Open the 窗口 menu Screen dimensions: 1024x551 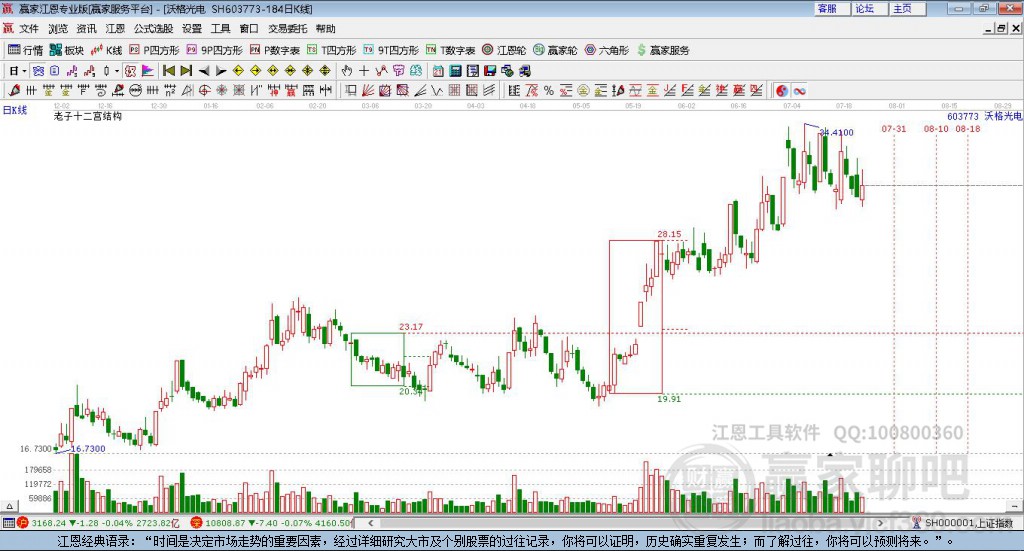point(249,29)
